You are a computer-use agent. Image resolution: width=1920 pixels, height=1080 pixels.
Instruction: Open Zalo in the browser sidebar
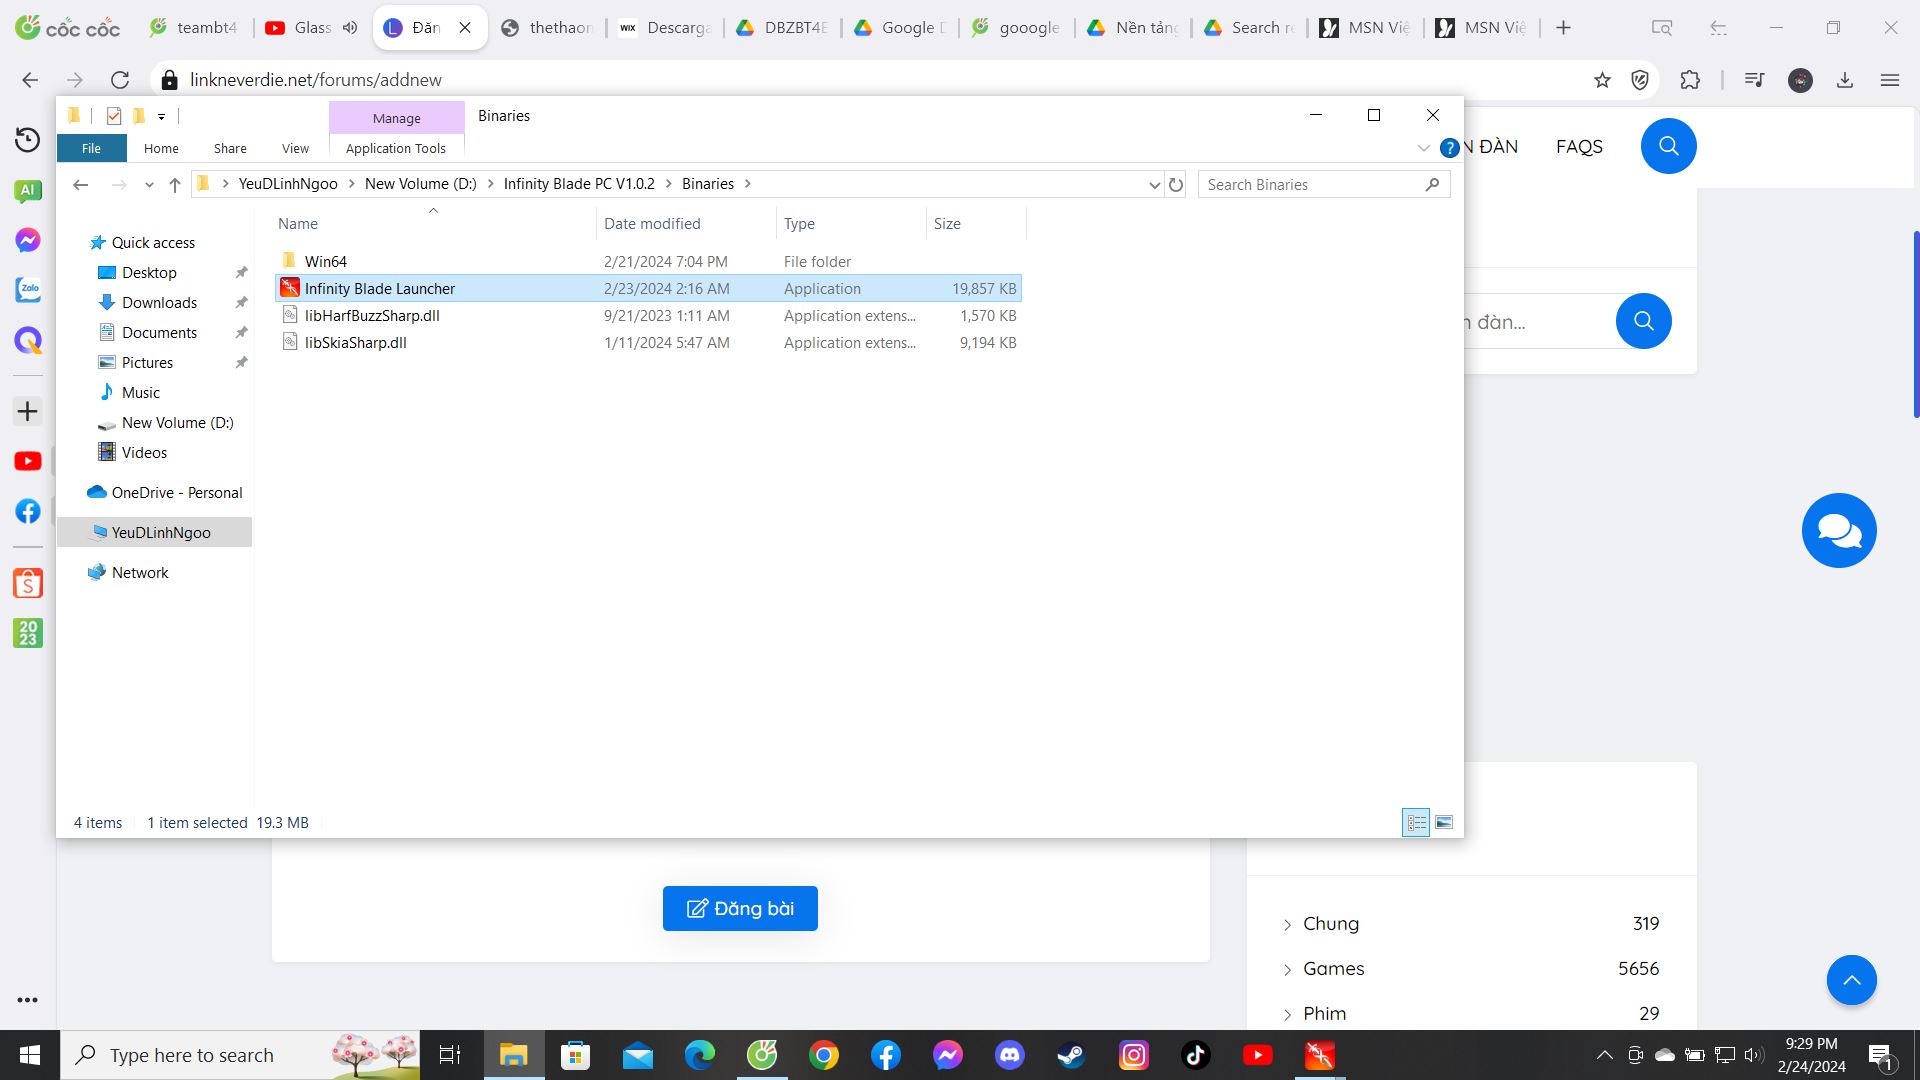pyautogui.click(x=28, y=290)
